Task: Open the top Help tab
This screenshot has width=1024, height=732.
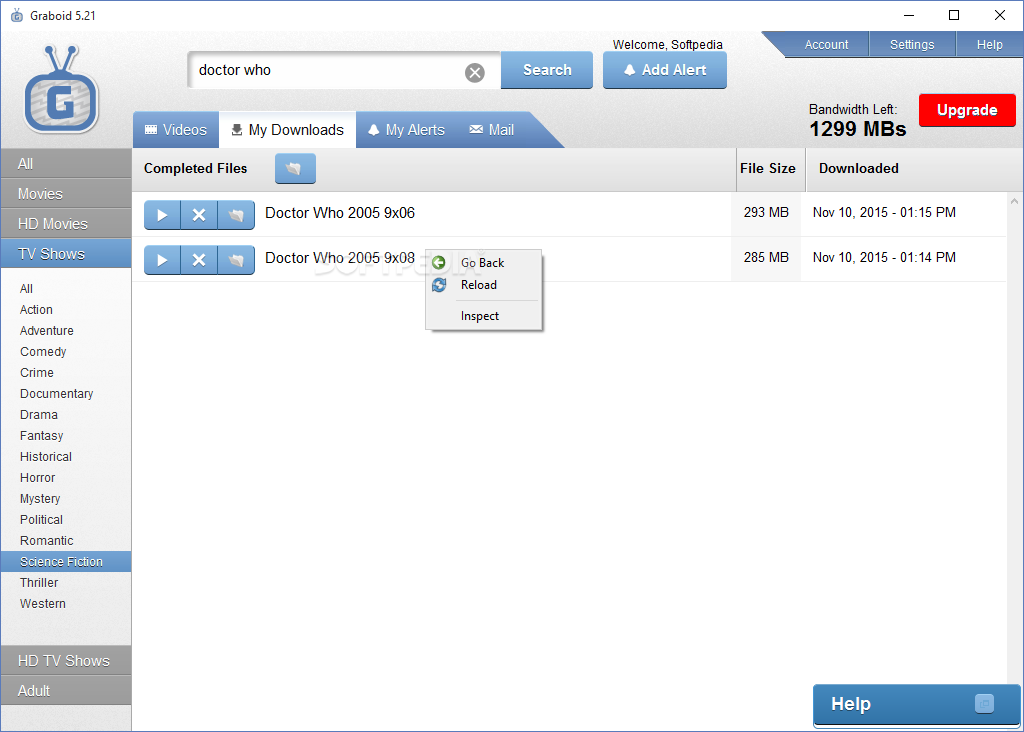Action: pyautogui.click(x=989, y=44)
